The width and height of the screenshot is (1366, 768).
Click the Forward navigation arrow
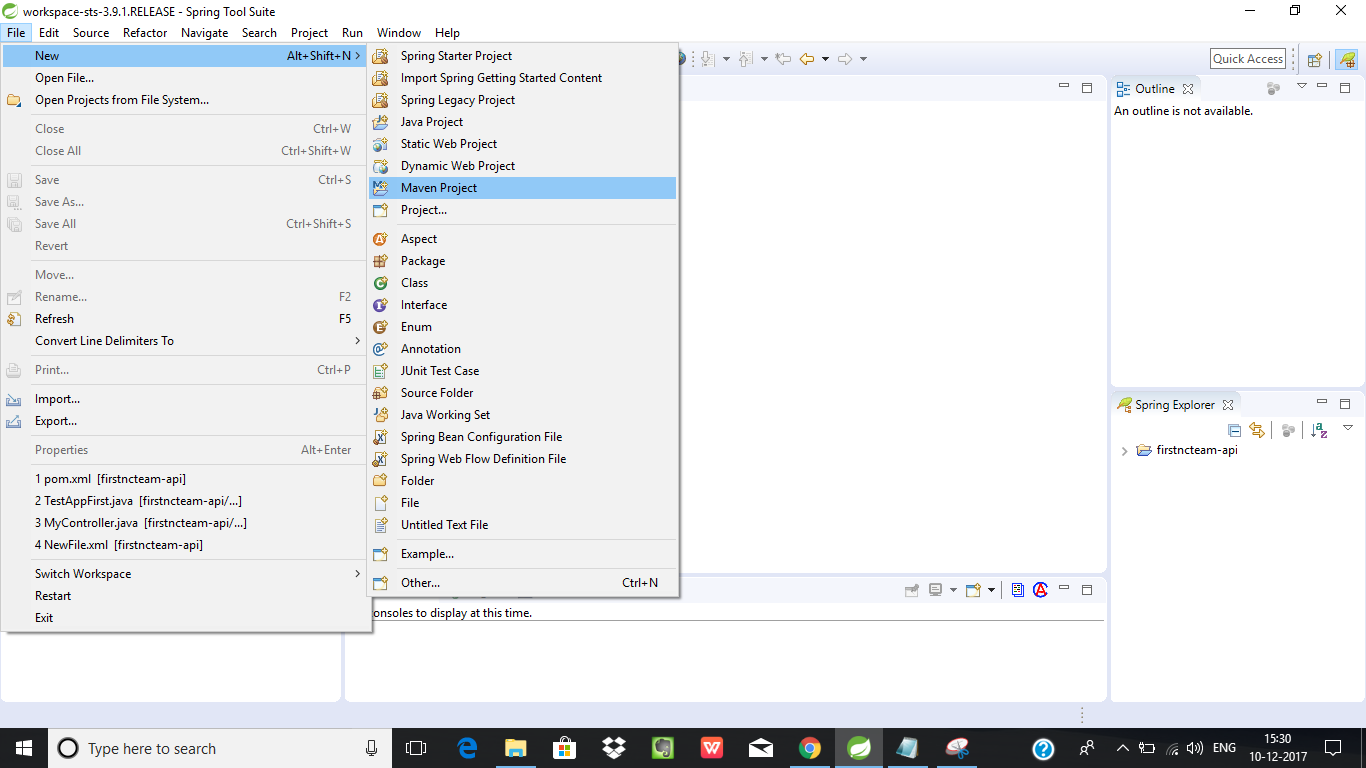(844, 58)
